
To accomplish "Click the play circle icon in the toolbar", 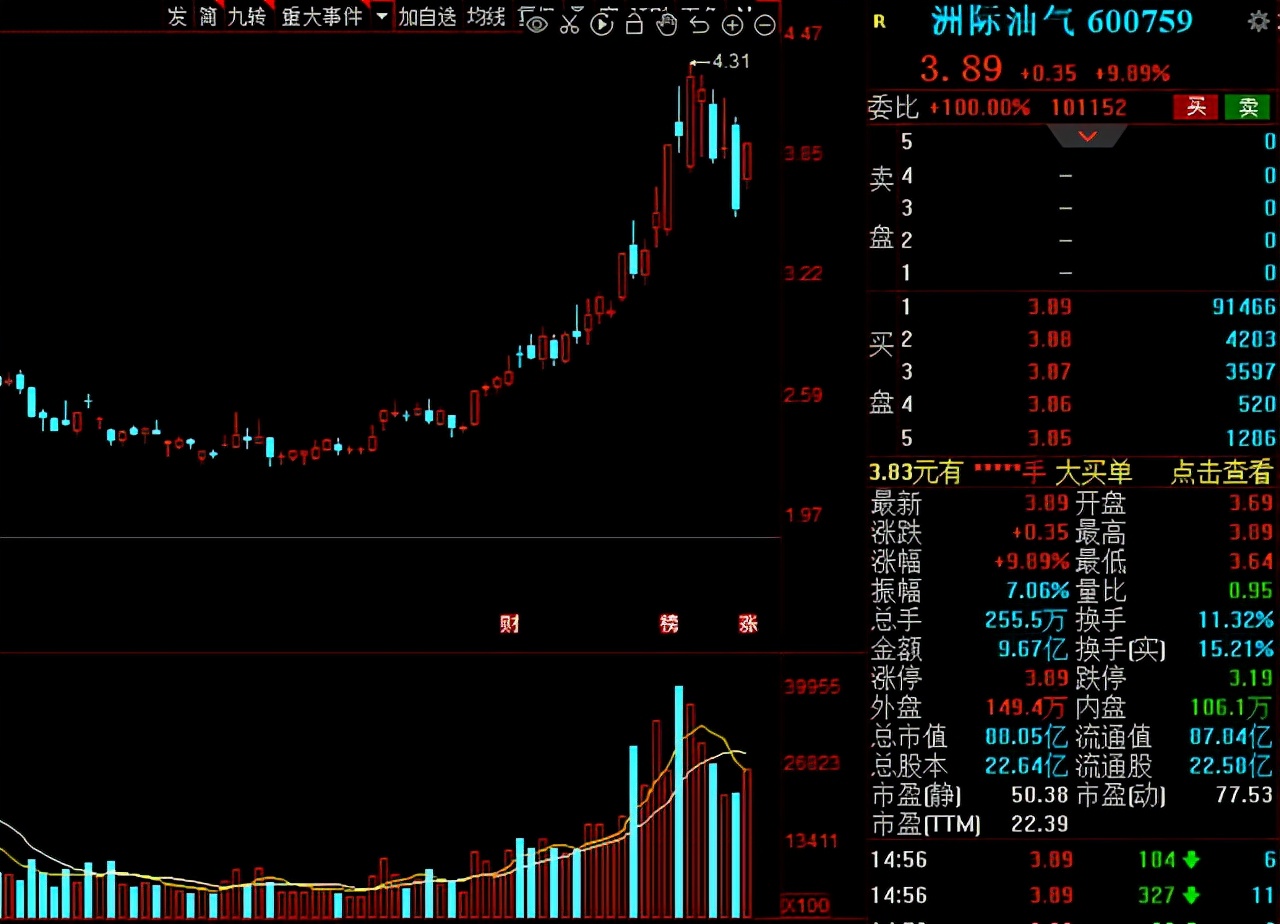I will click(x=602, y=24).
